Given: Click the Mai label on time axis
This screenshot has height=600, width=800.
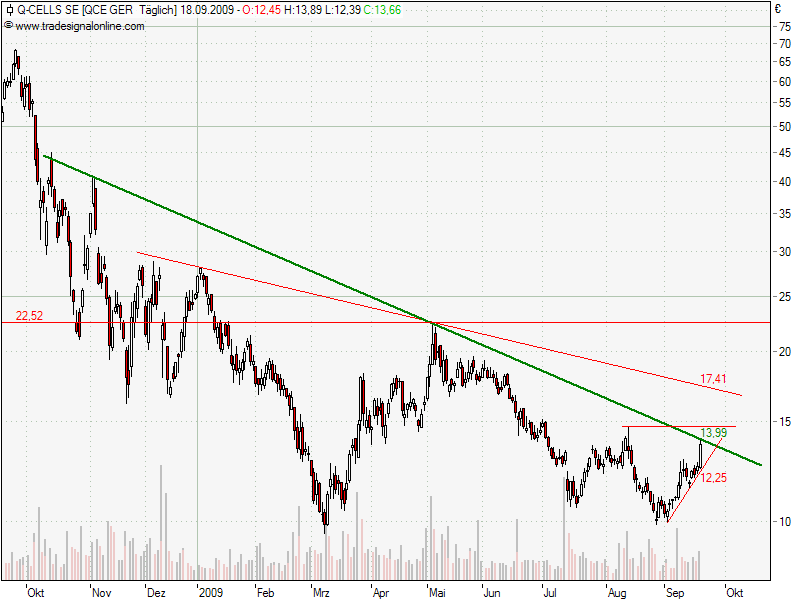Looking at the screenshot, I should pos(439,591).
